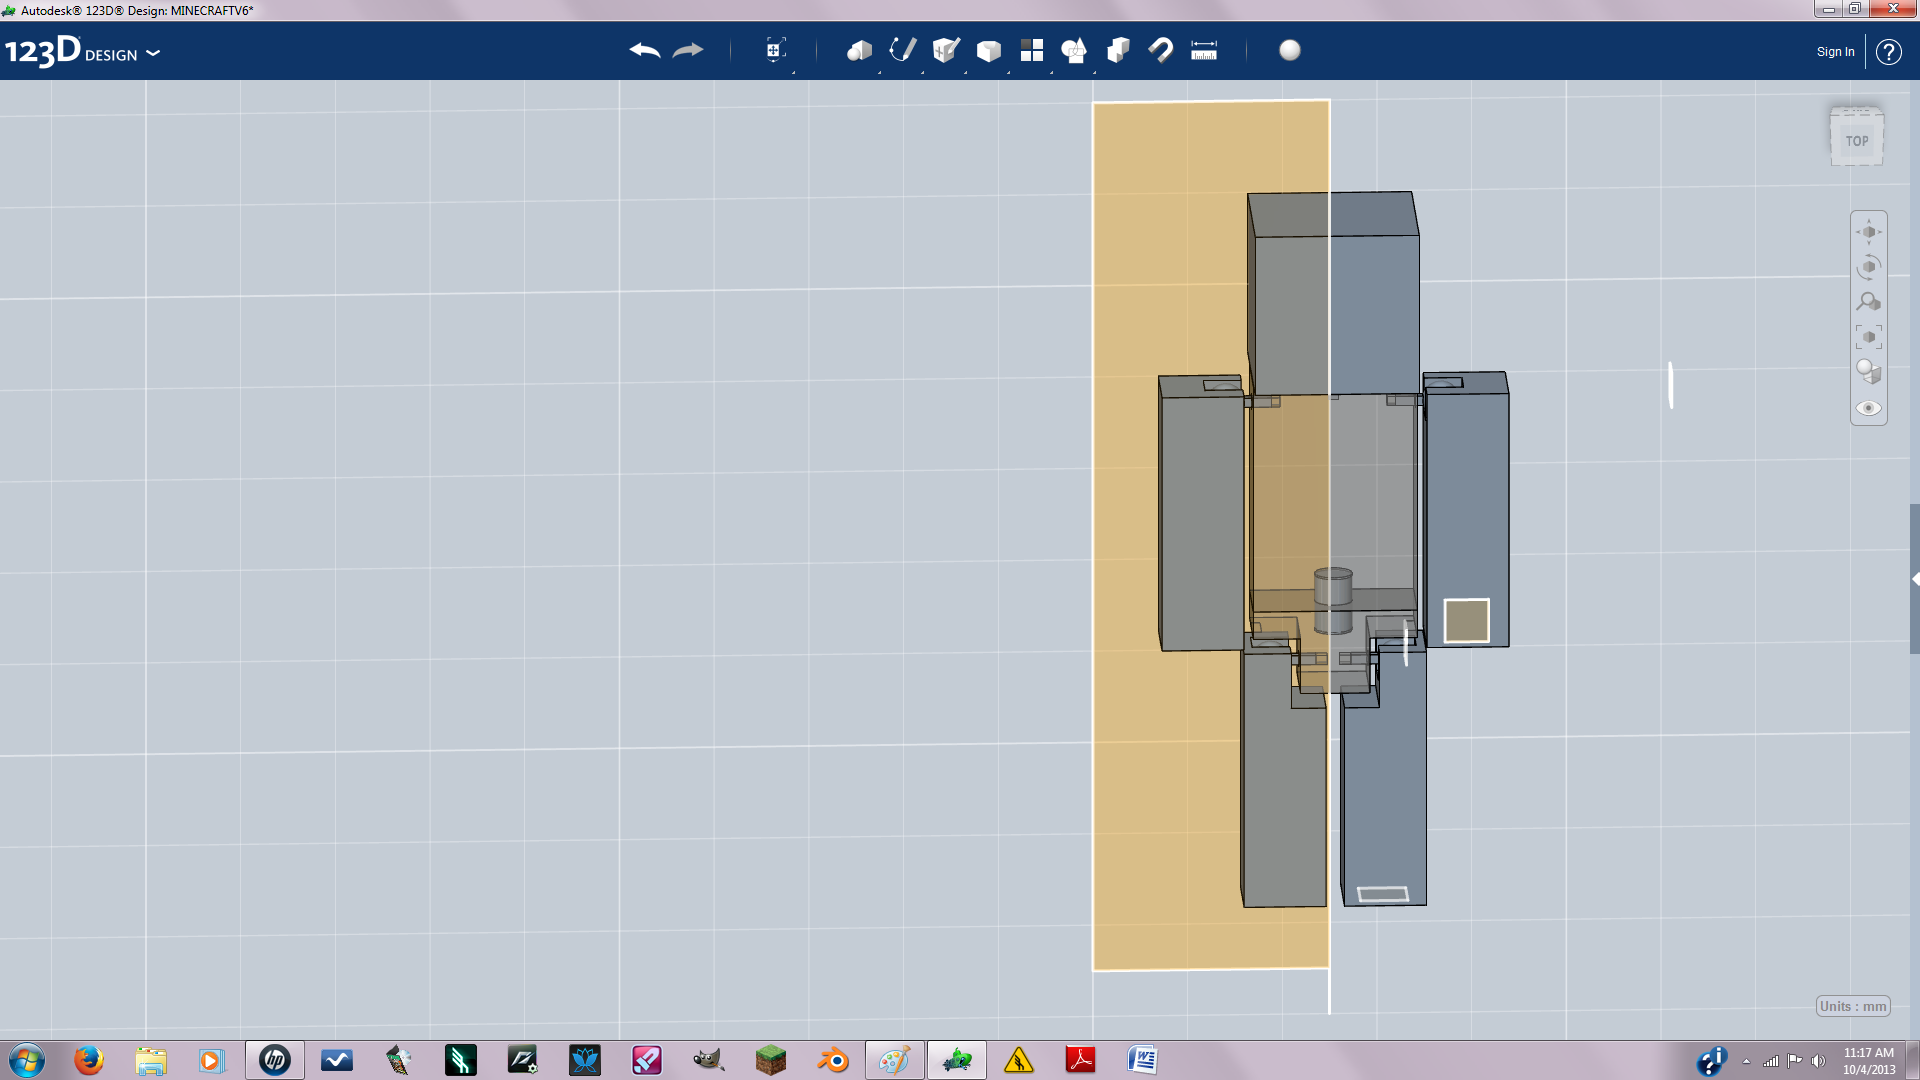Screen dimensions: 1920x1080
Task: Undo the last action
Action: [x=645, y=50]
